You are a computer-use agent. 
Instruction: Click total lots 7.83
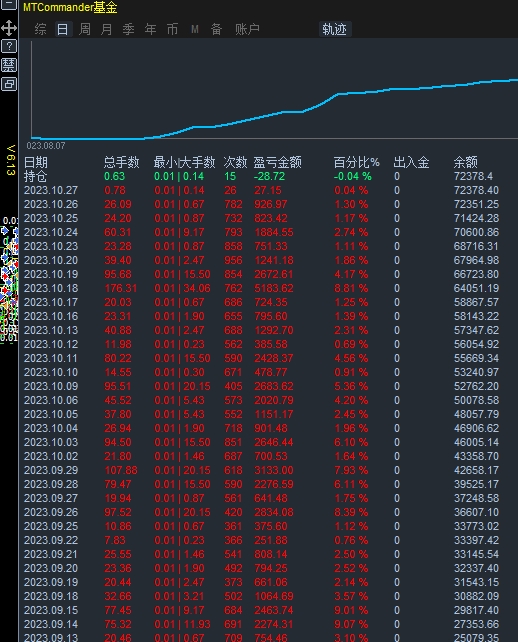[115, 540]
